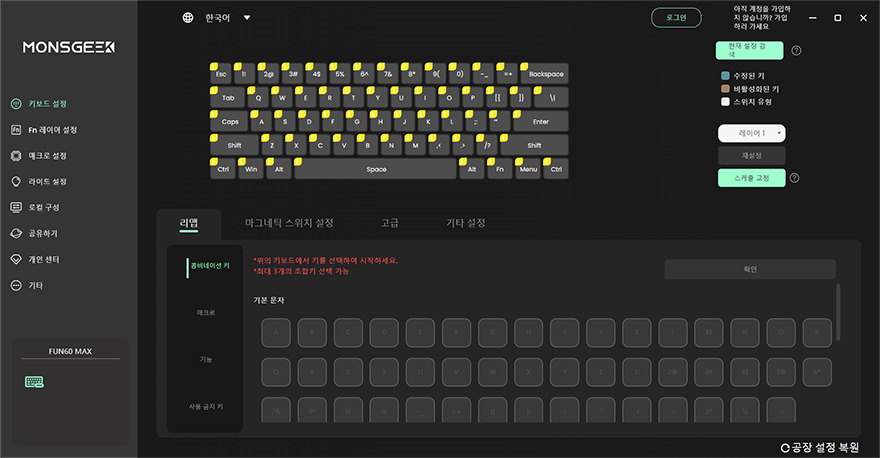This screenshot has width=880, height=458.
Task: Choose letter A in the 기본 문자 grid
Action: click(276, 332)
